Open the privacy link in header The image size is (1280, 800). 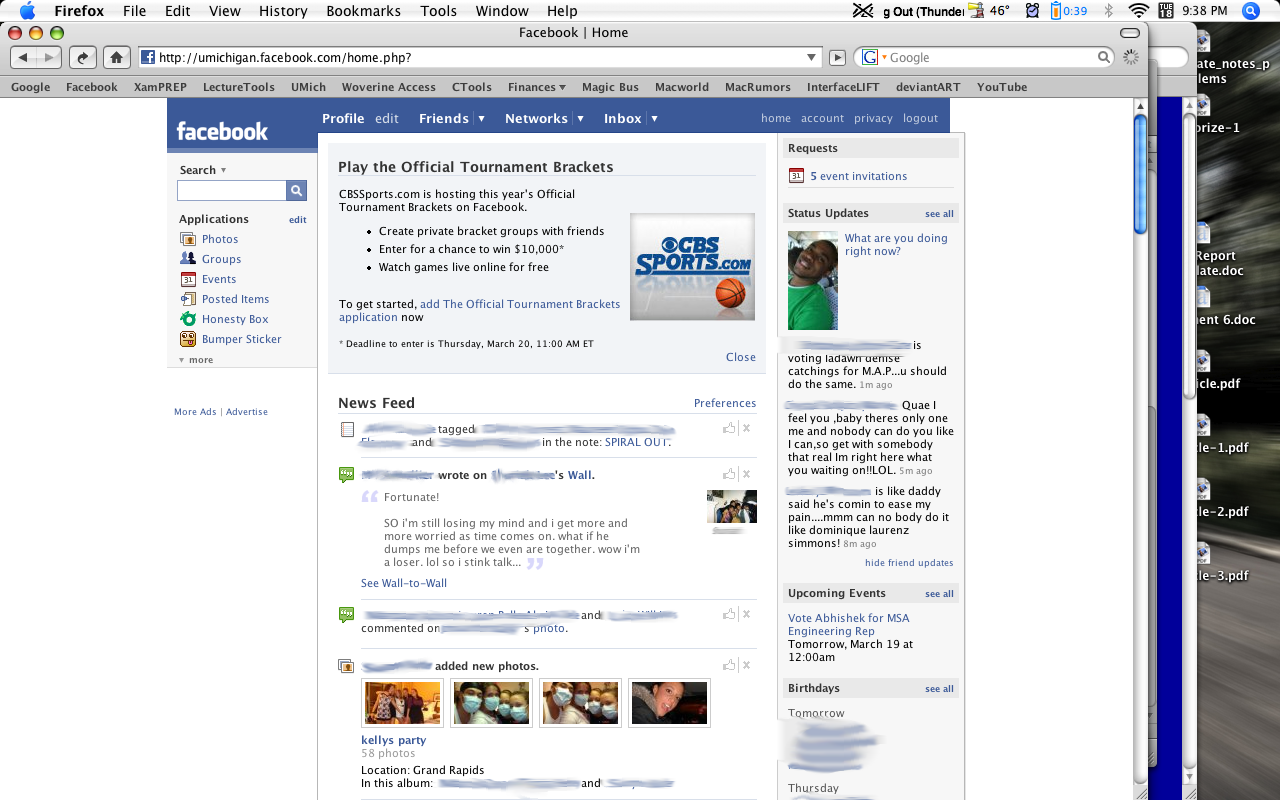point(873,118)
